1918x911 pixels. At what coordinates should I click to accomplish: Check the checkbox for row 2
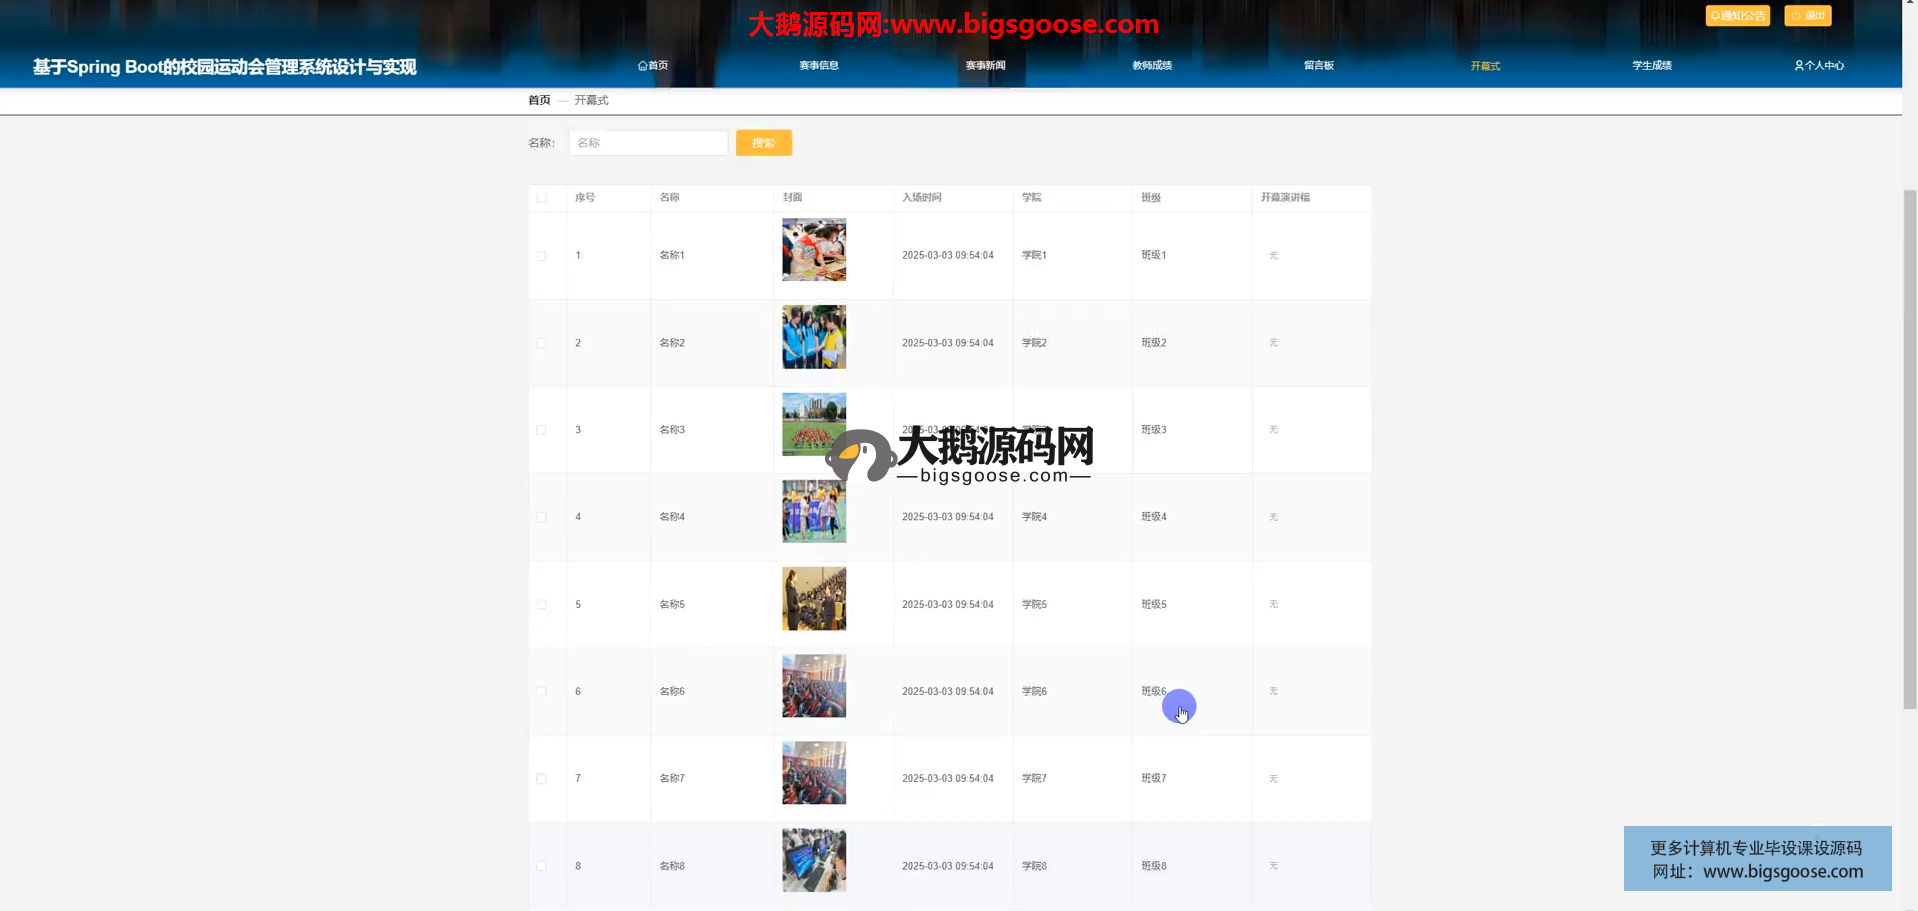point(542,343)
